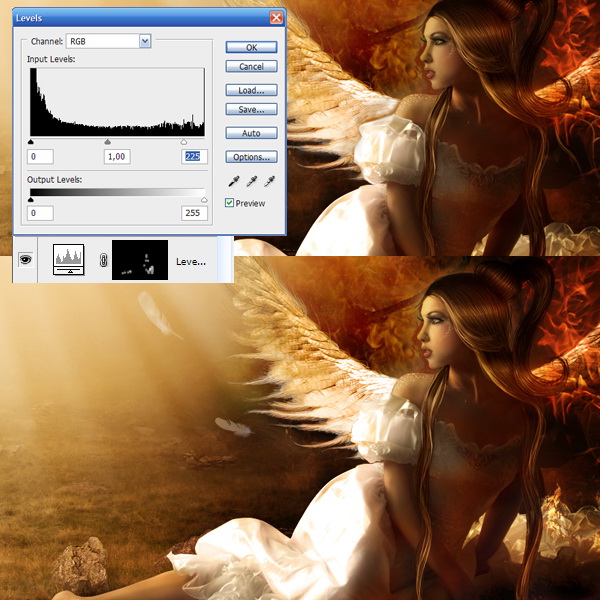Image resolution: width=600 pixels, height=600 pixels.
Task: Select the white point eyedropper
Action: pos(269,181)
